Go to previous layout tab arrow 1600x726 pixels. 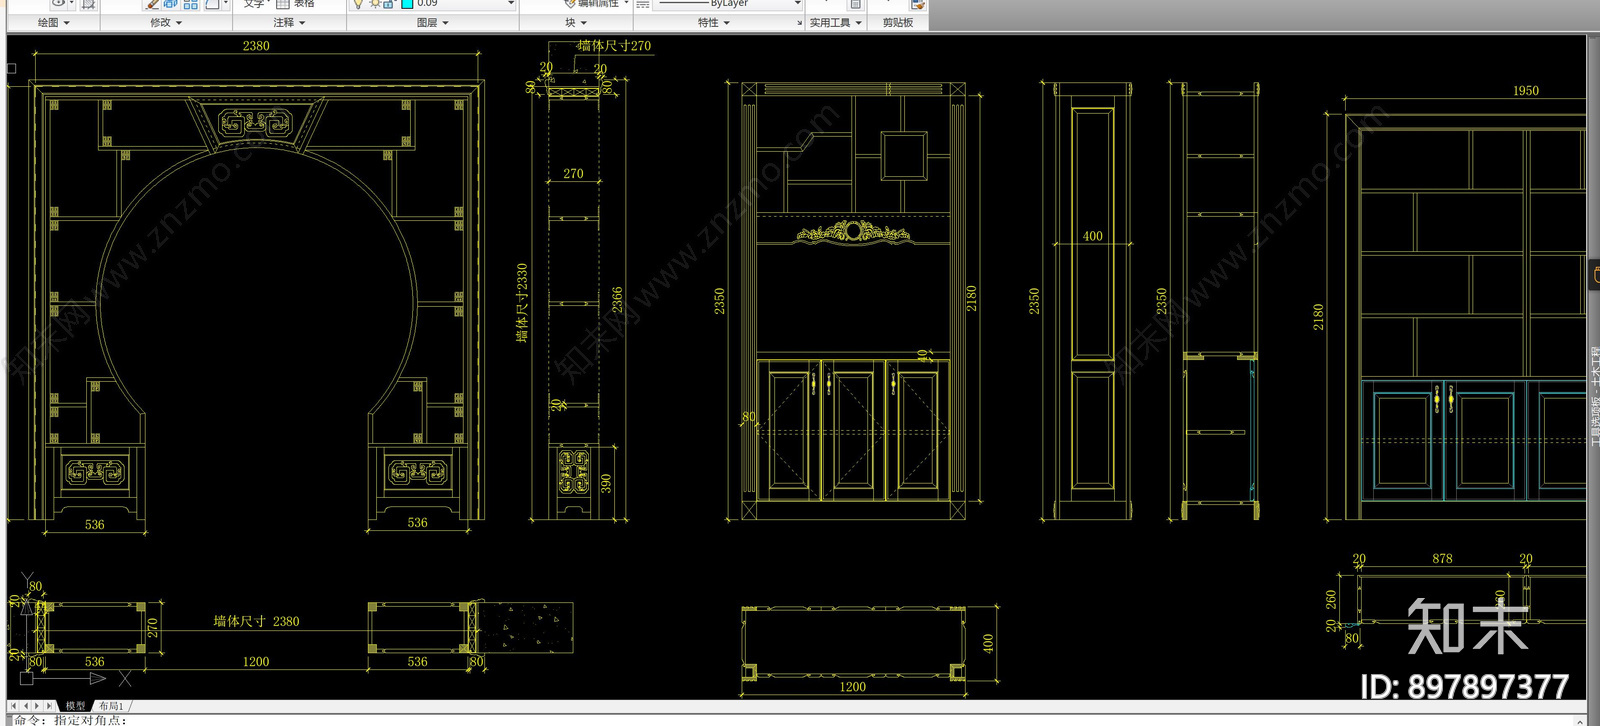click(x=27, y=706)
